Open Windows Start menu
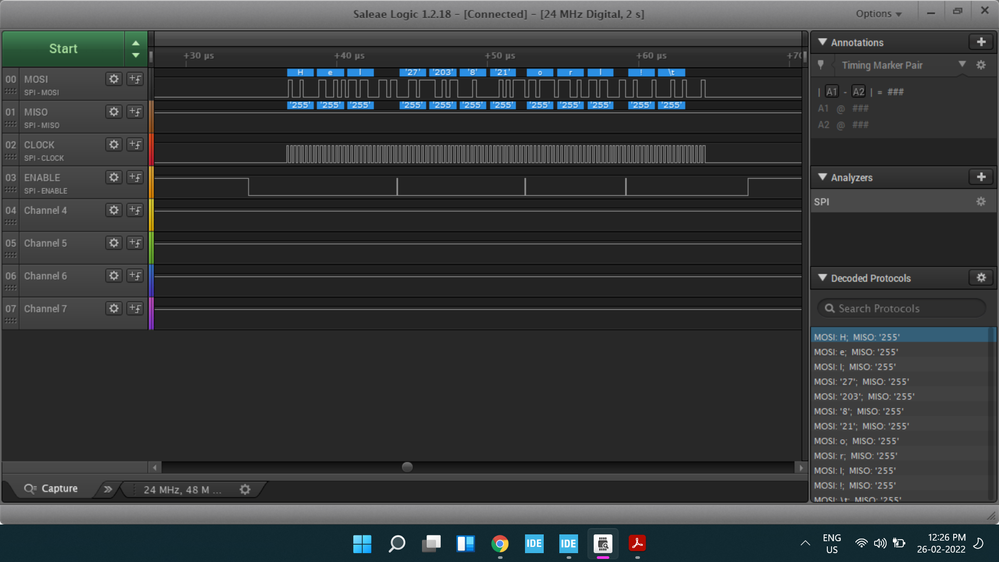Viewport: 999px width, 562px height. (362, 544)
